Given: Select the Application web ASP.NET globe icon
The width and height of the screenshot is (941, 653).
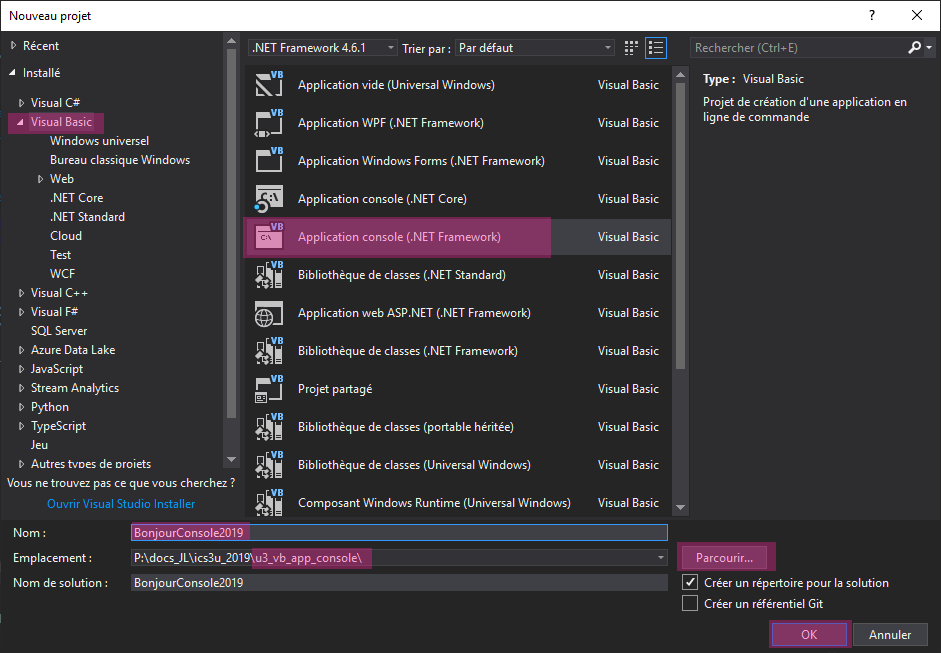Looking at the screenshot, I should pyautogui.click(x=269, y=313).
